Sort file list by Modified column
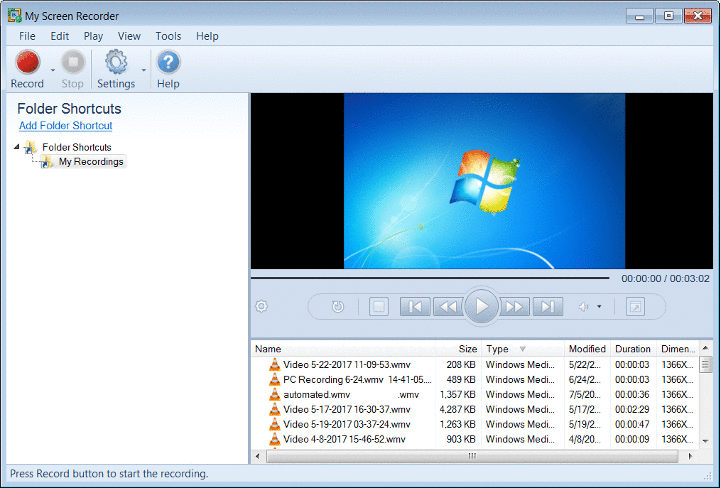This screenshot has width=720, height=488. pos(587,349)
